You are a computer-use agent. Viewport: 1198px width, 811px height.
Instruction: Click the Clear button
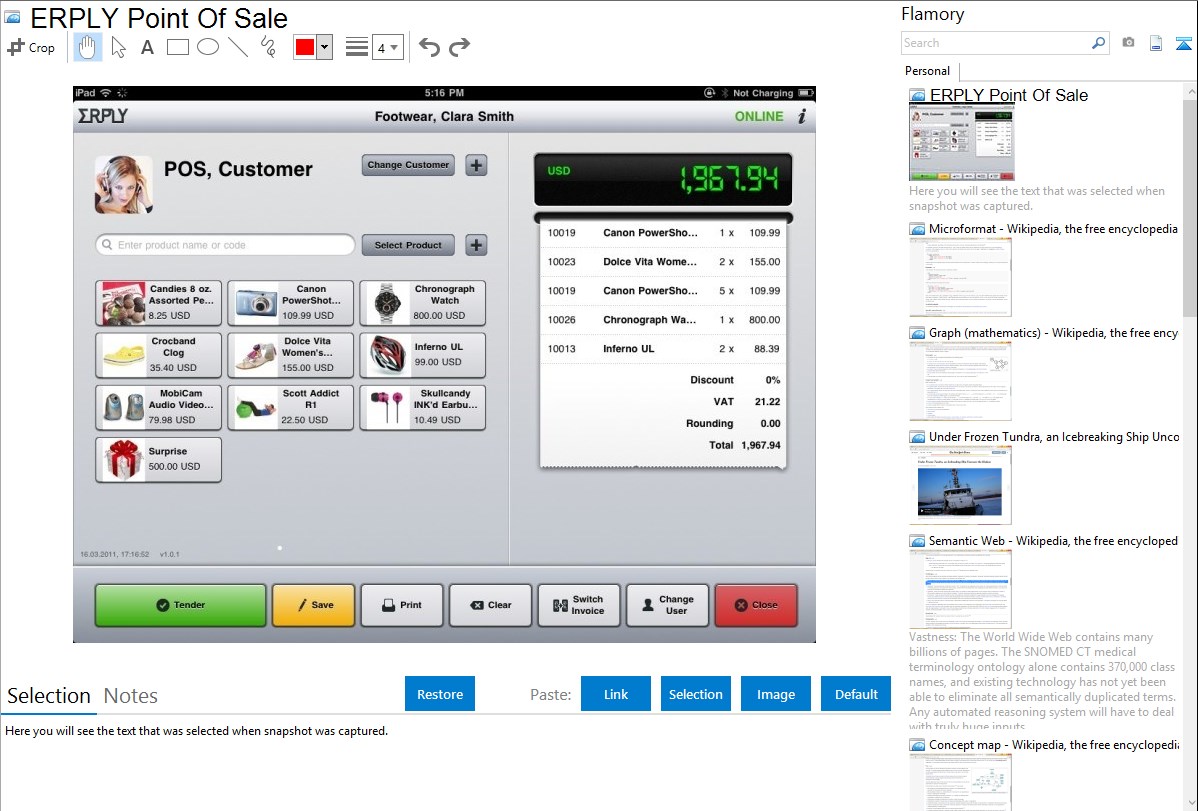click(491, 605)
